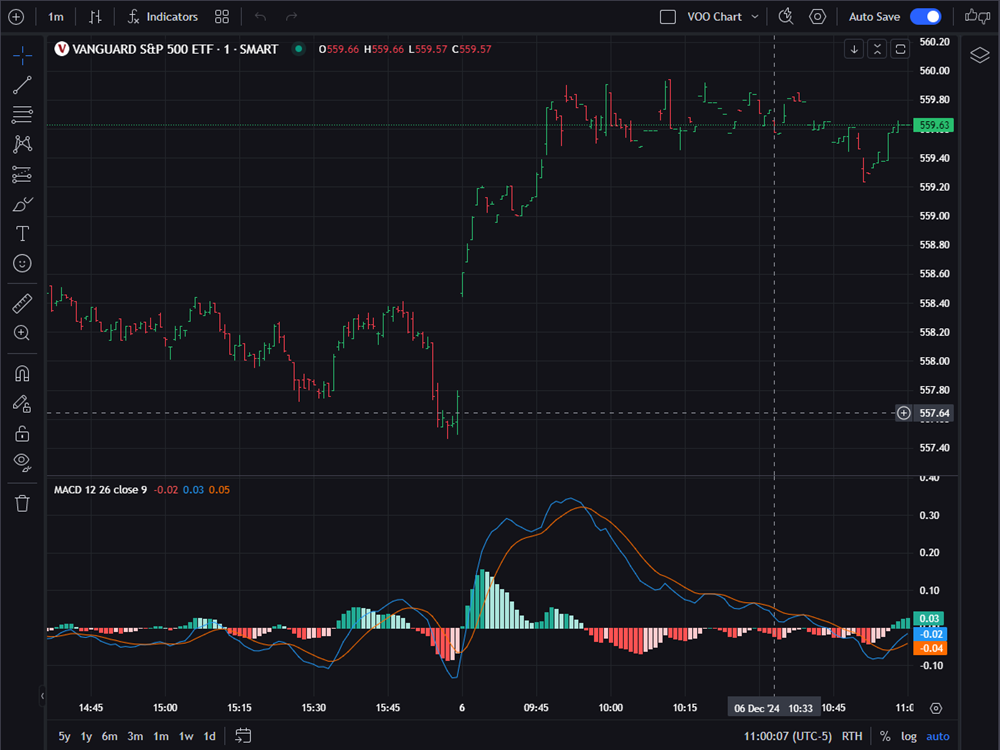Select the horizontal lines Fib tool
This screenshot has width=1000, height=750.
pyautogui.click(x=22, y=114)
